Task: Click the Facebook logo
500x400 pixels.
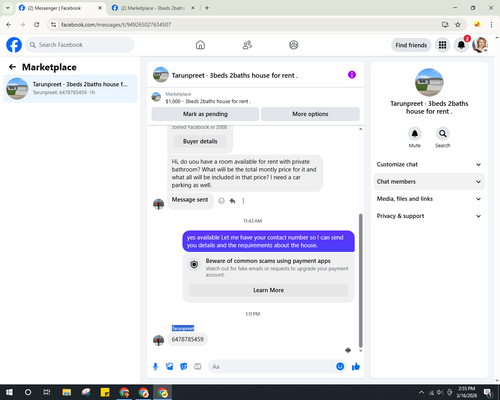Action: point(14,45)
